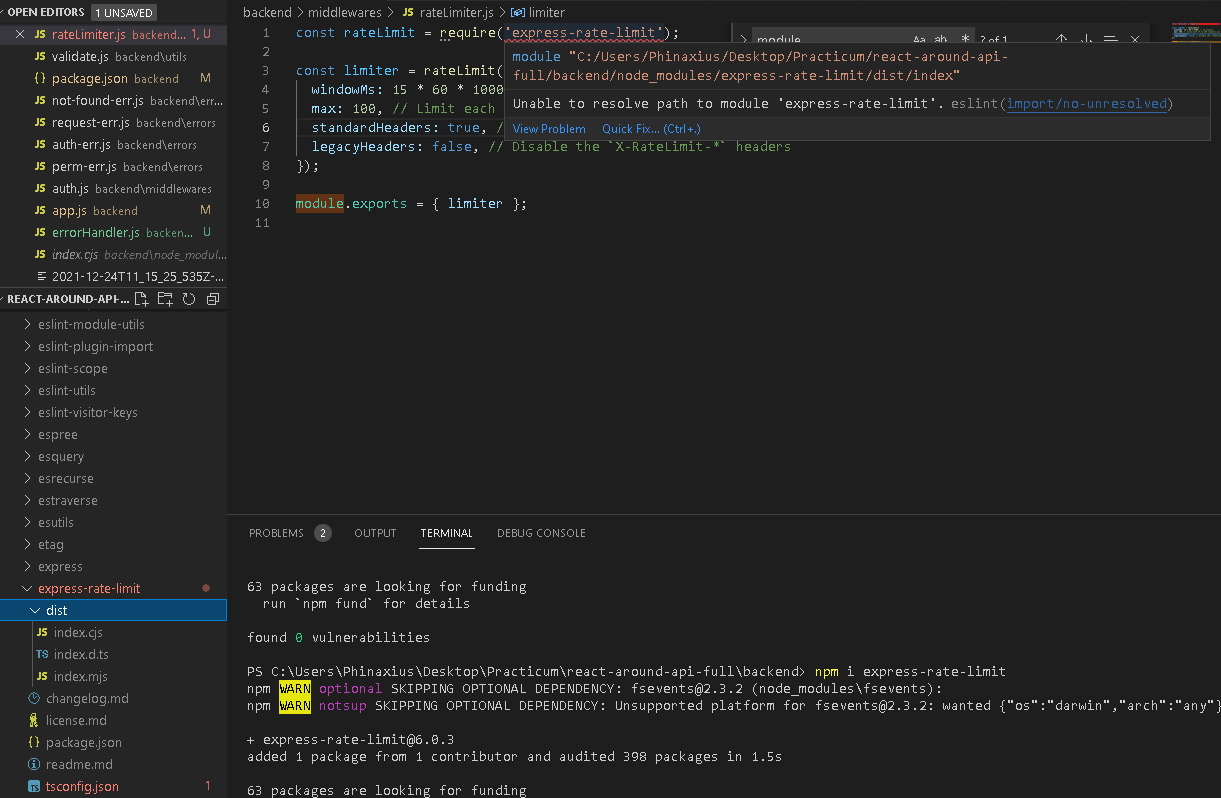Screen dimensions: 1221x798
Task: Collapse all folders in the Explorer
Action: tap(211, 298)
